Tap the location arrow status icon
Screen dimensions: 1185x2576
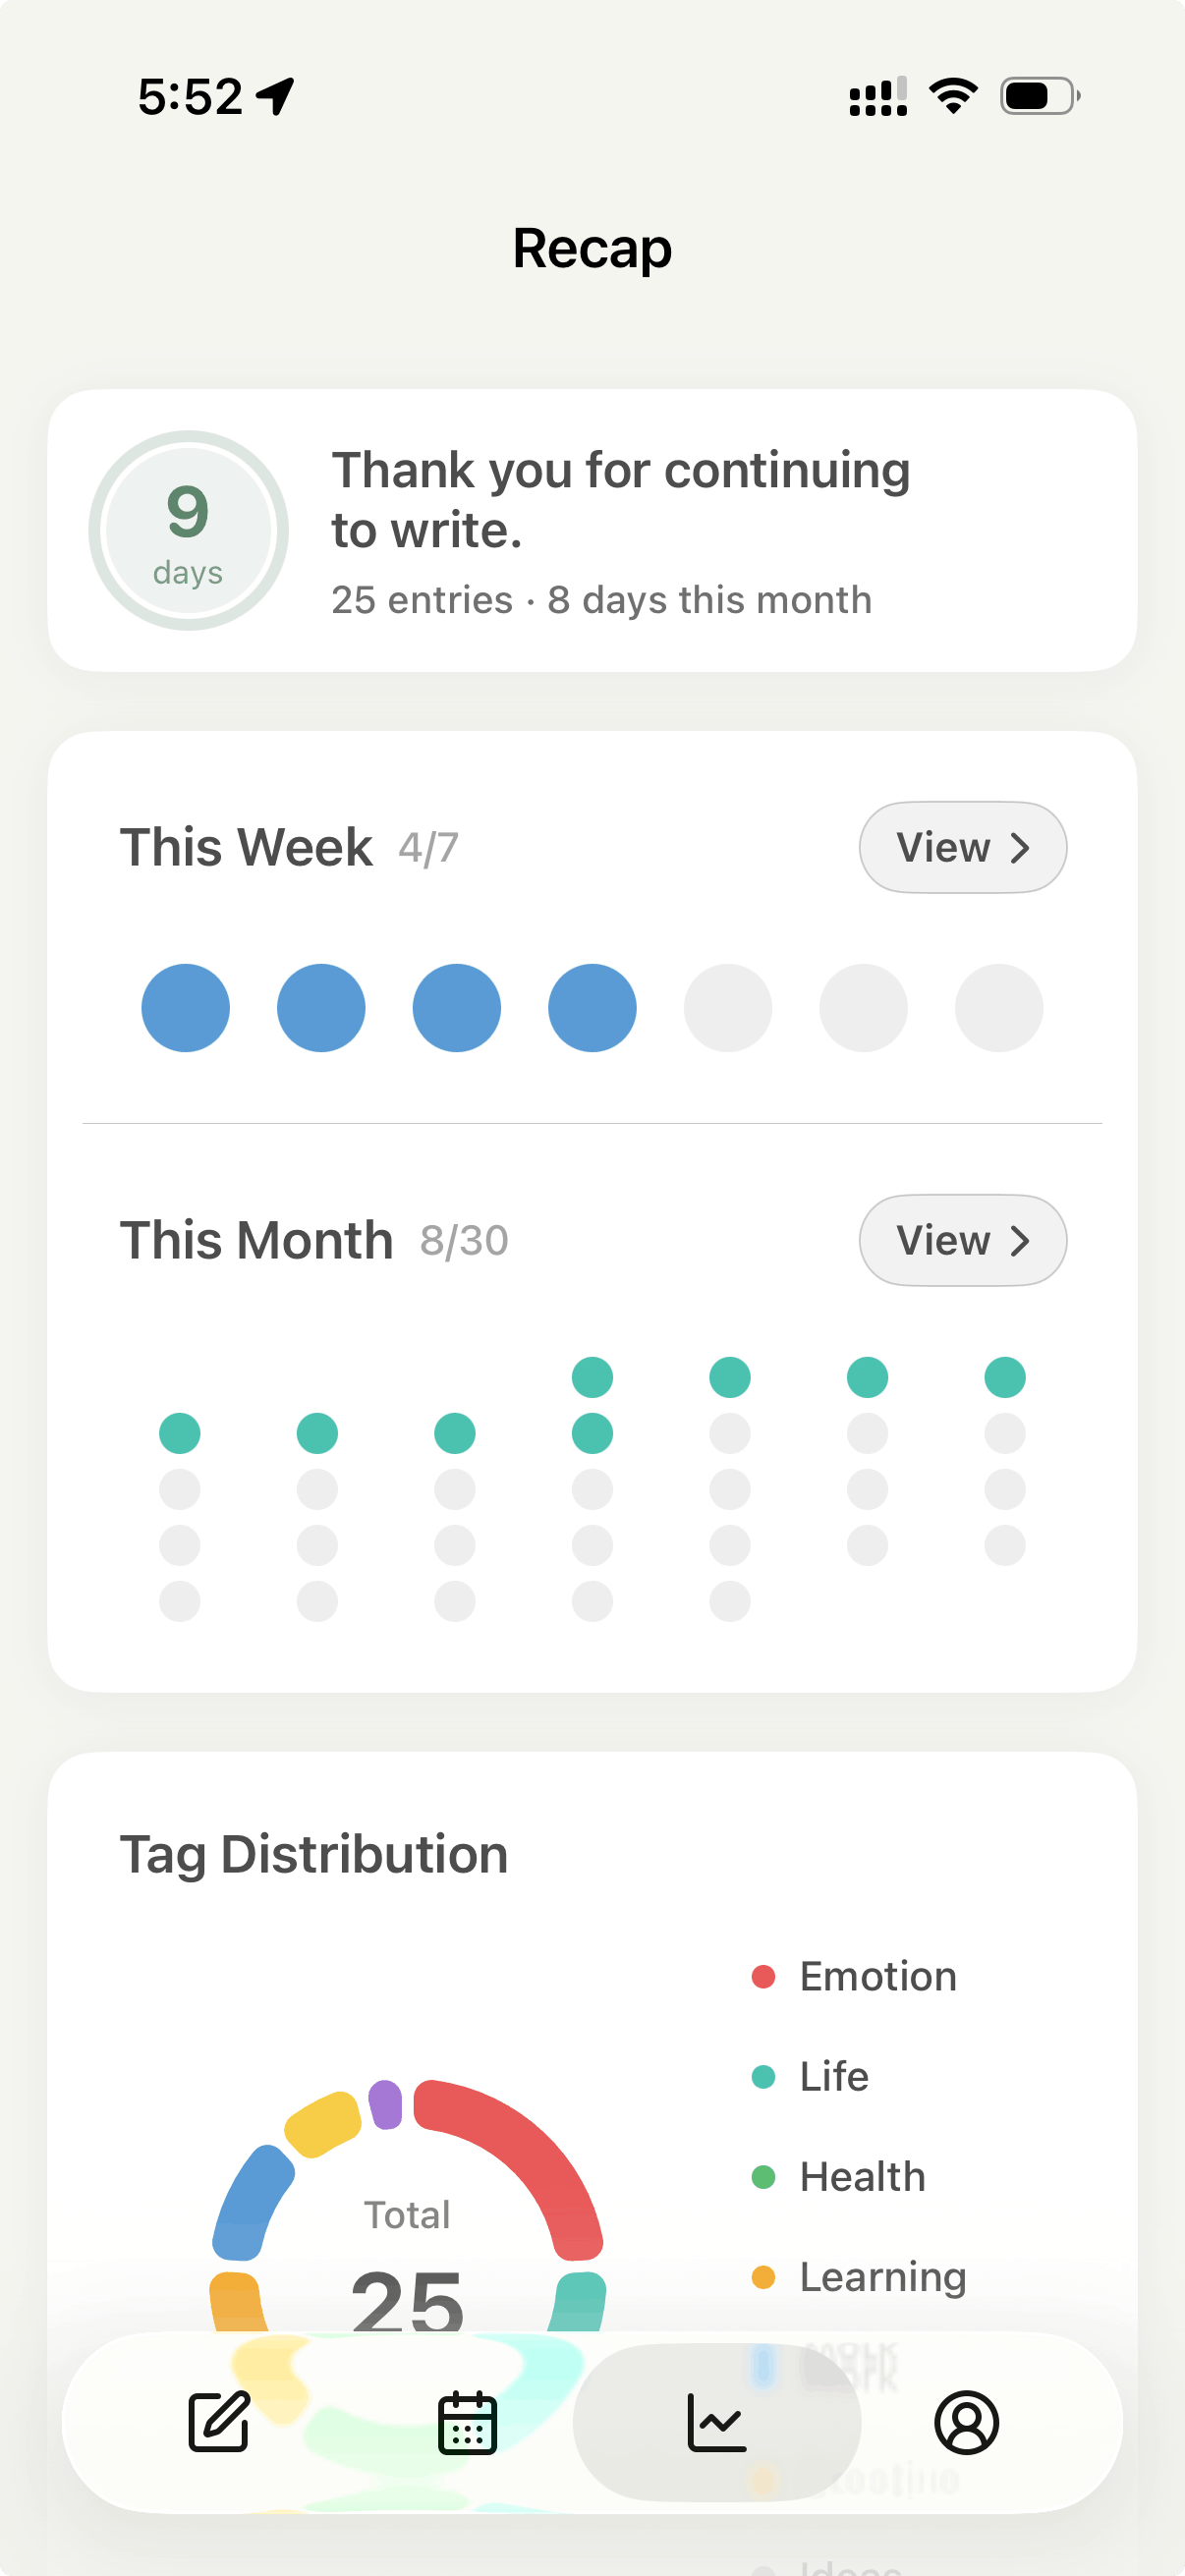pos(275,96)
